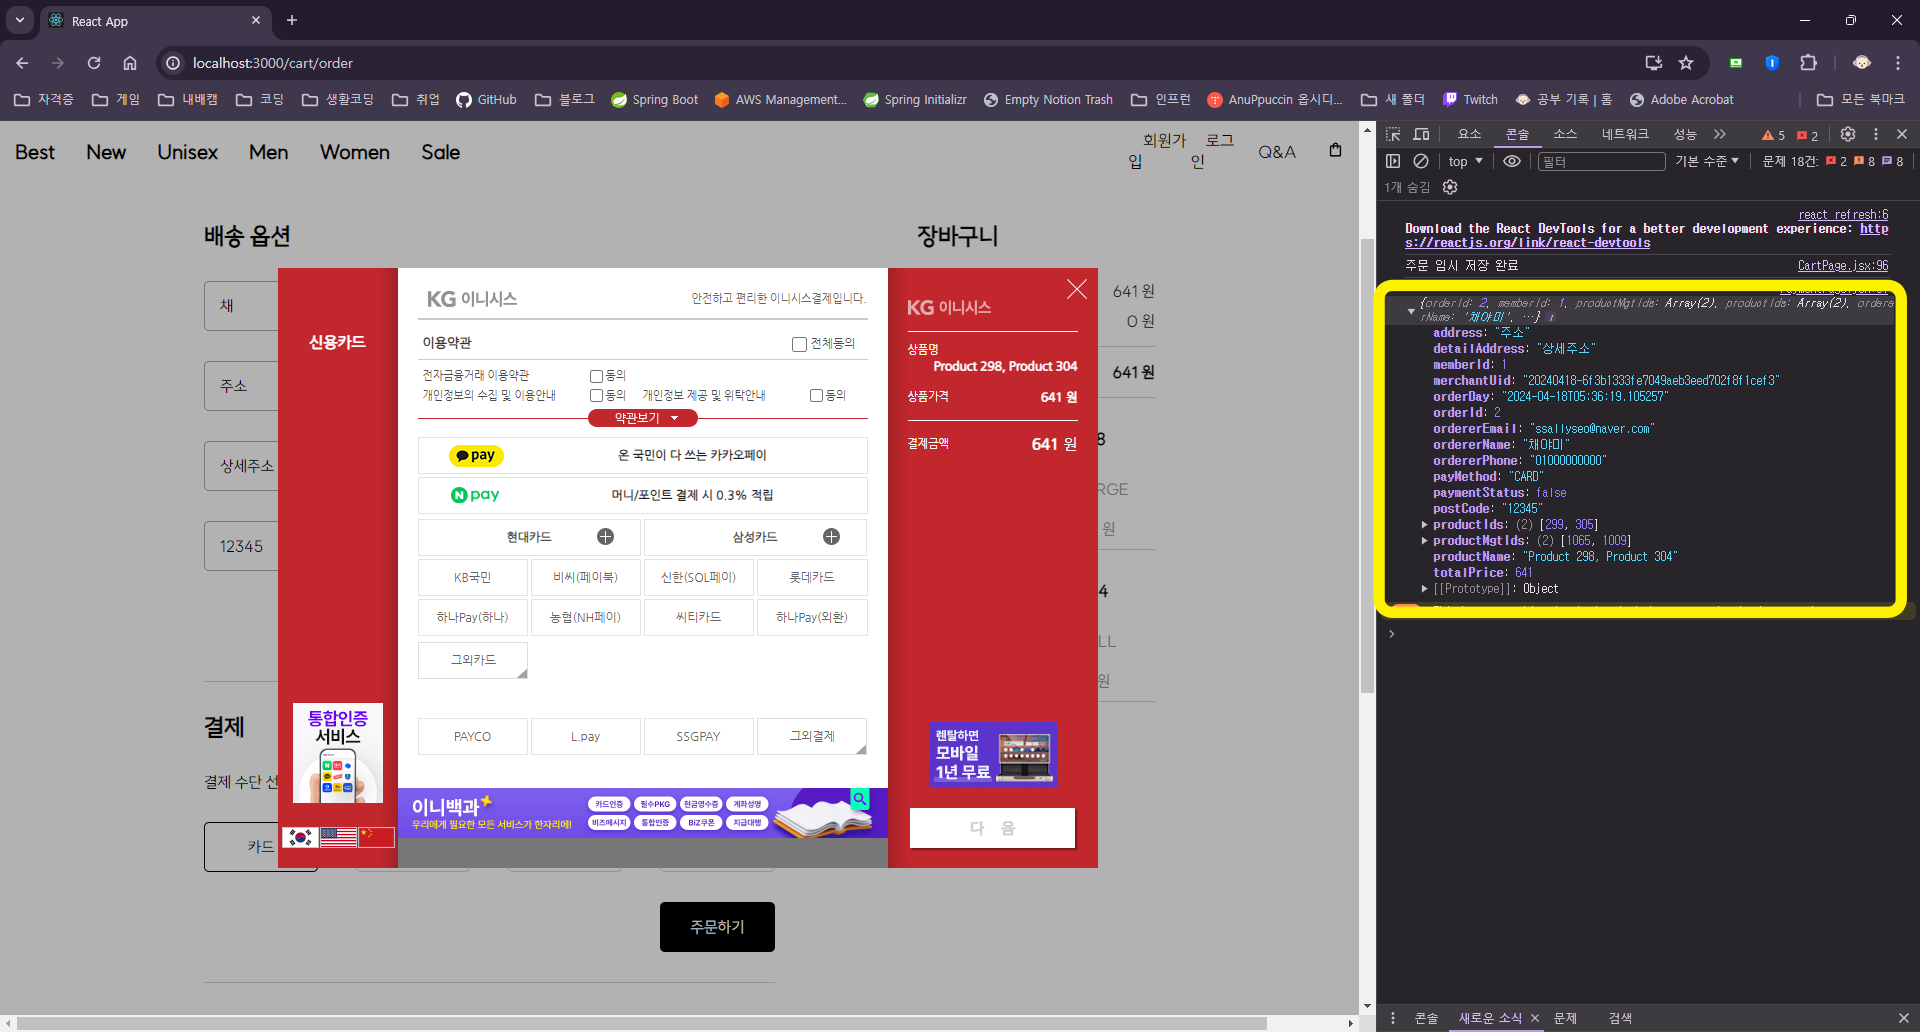Open Chrome three-dot menu
This screenshot has height=1032, width=1920.
[1898, 63]
